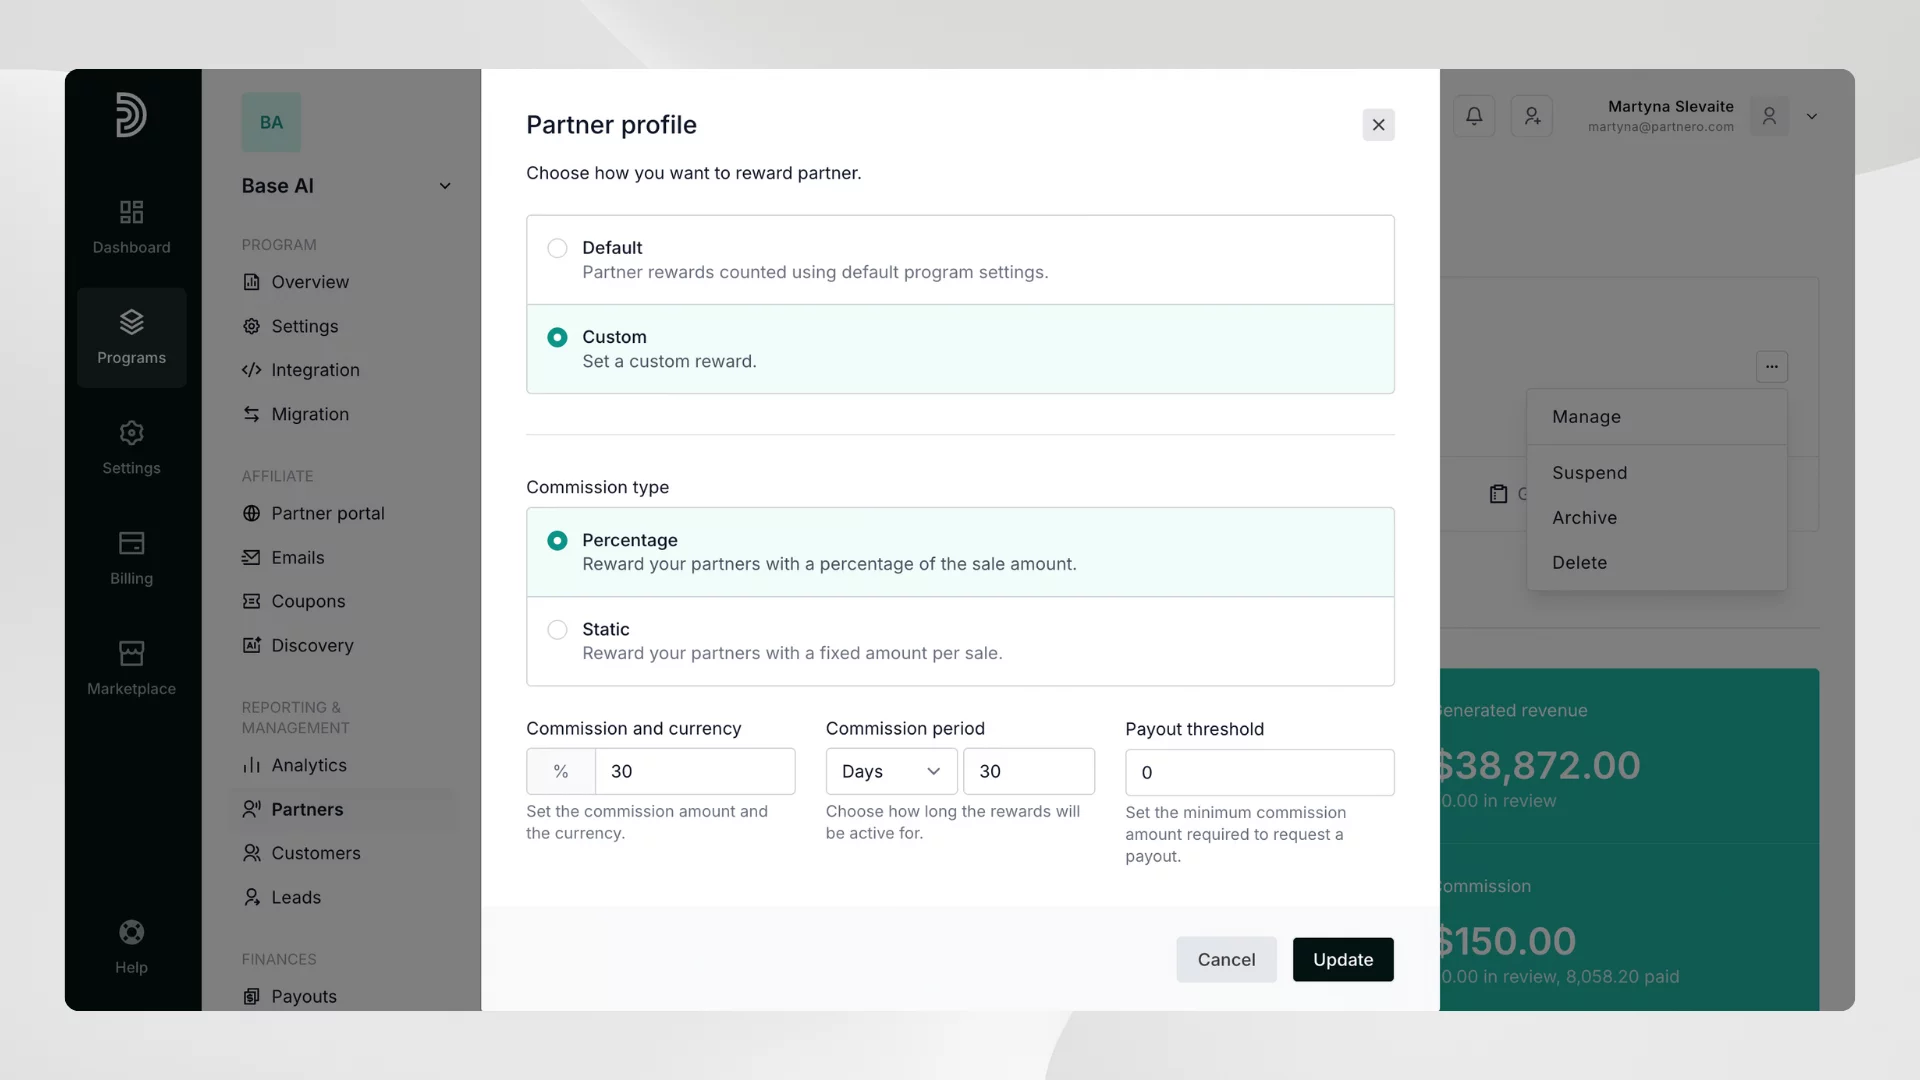This screenshot has height=1080, width=1920.
Task: Cancel the partner profile changes
Action: [x=1226, y=959]
